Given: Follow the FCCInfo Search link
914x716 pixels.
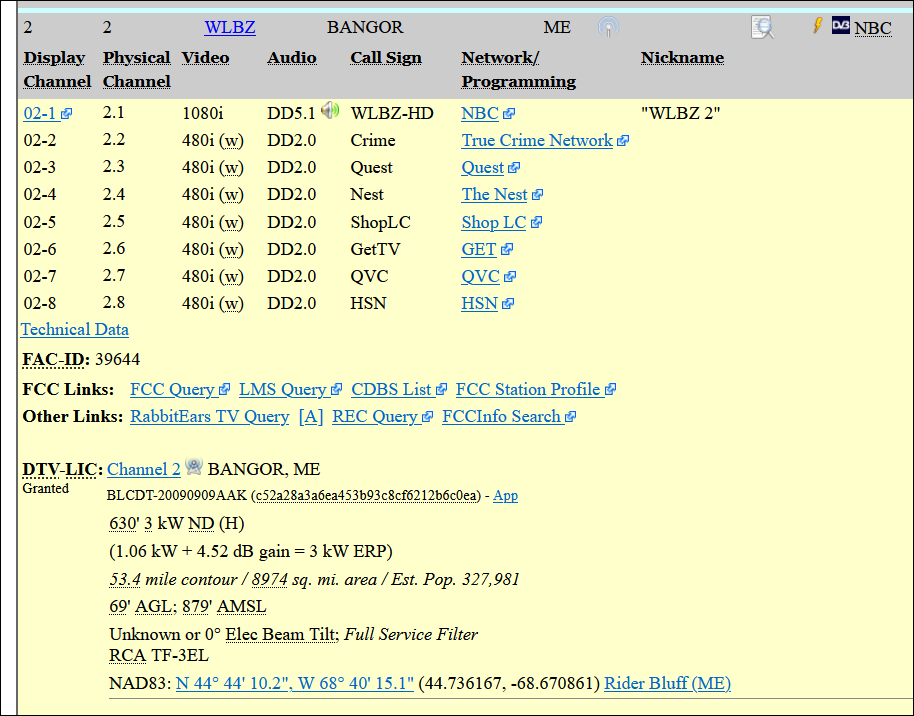Looking at the screenshot, I should [509, 417].
